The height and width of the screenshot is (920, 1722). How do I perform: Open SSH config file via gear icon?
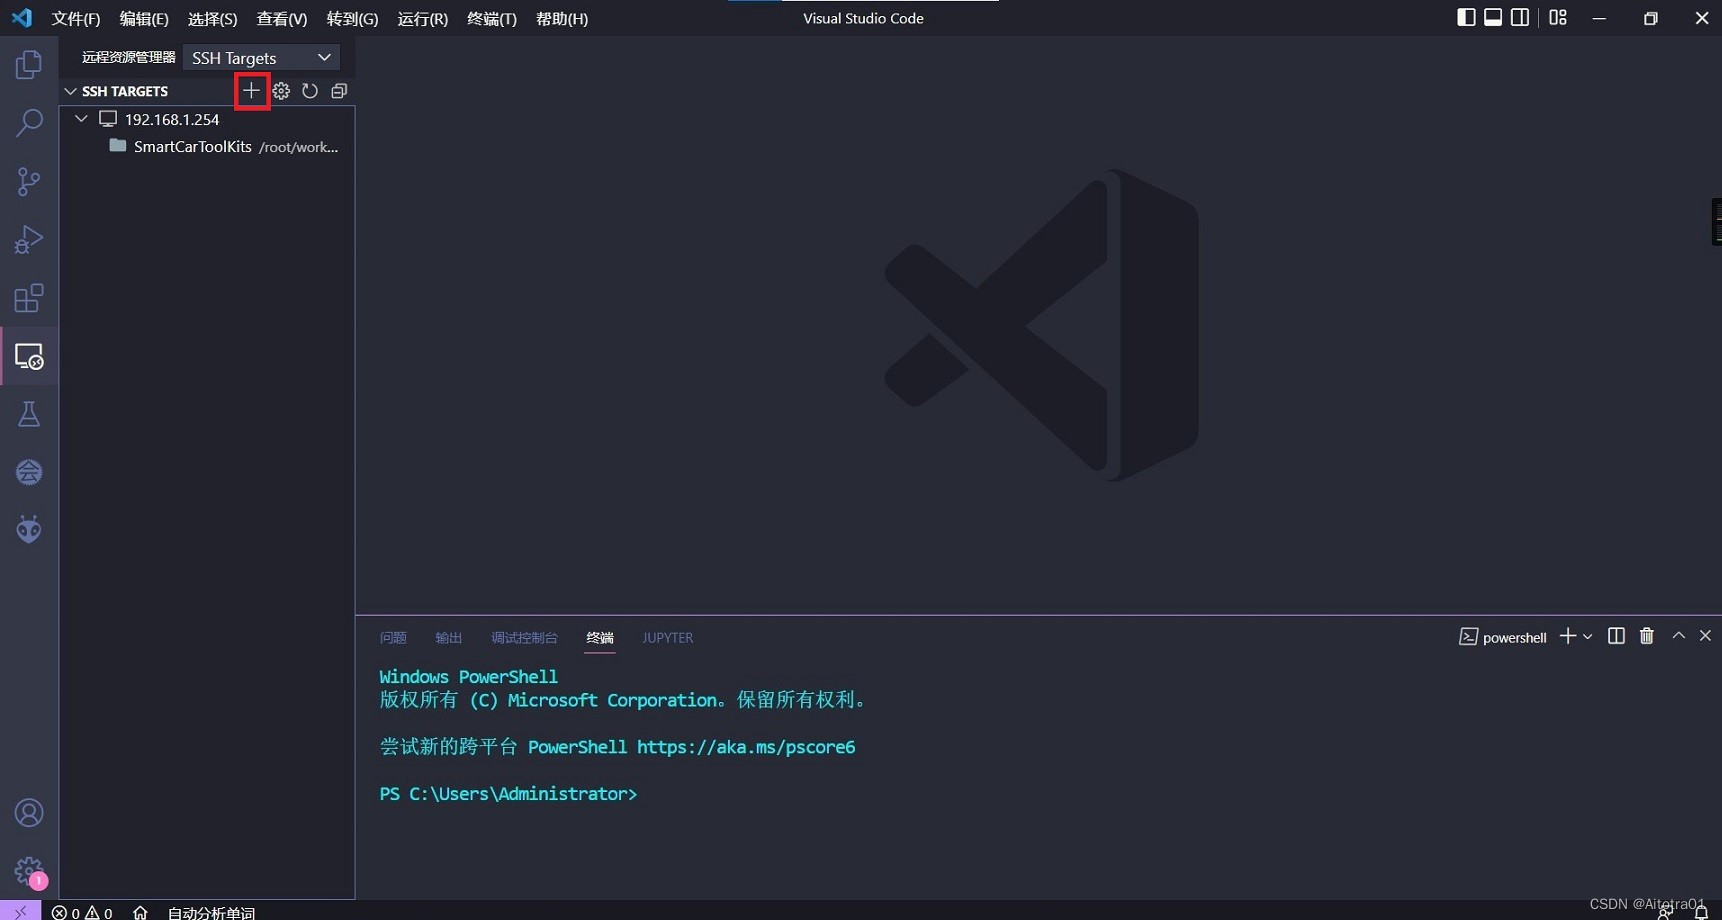point(281,91)
